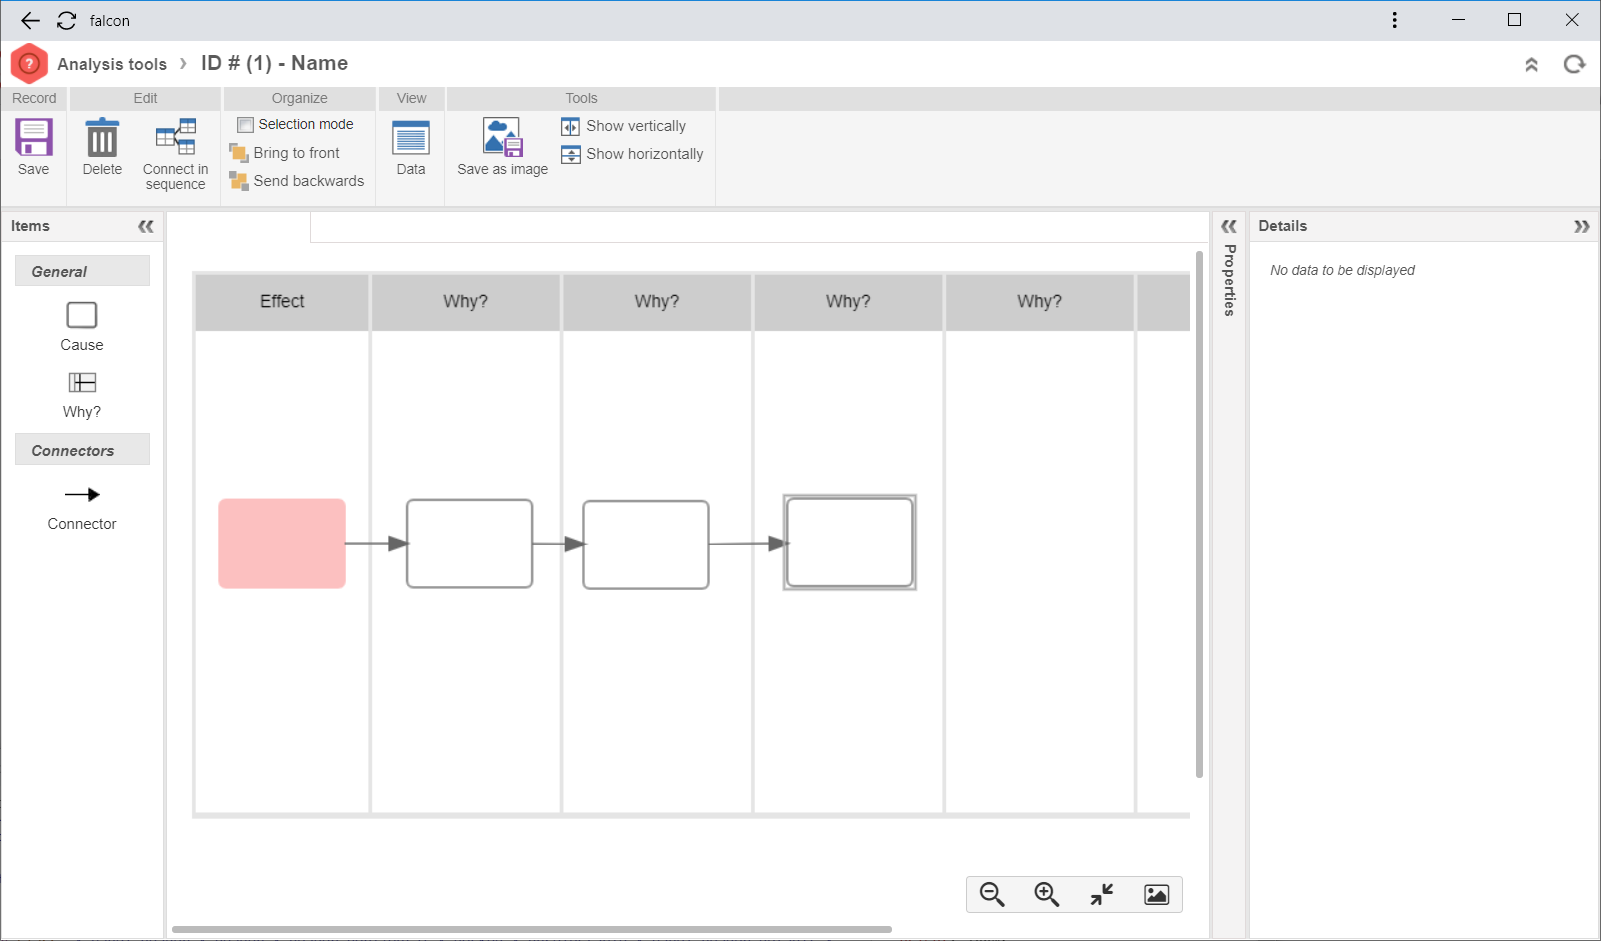
Task: Select the first cause box after Effect
Action: [469, 544]
